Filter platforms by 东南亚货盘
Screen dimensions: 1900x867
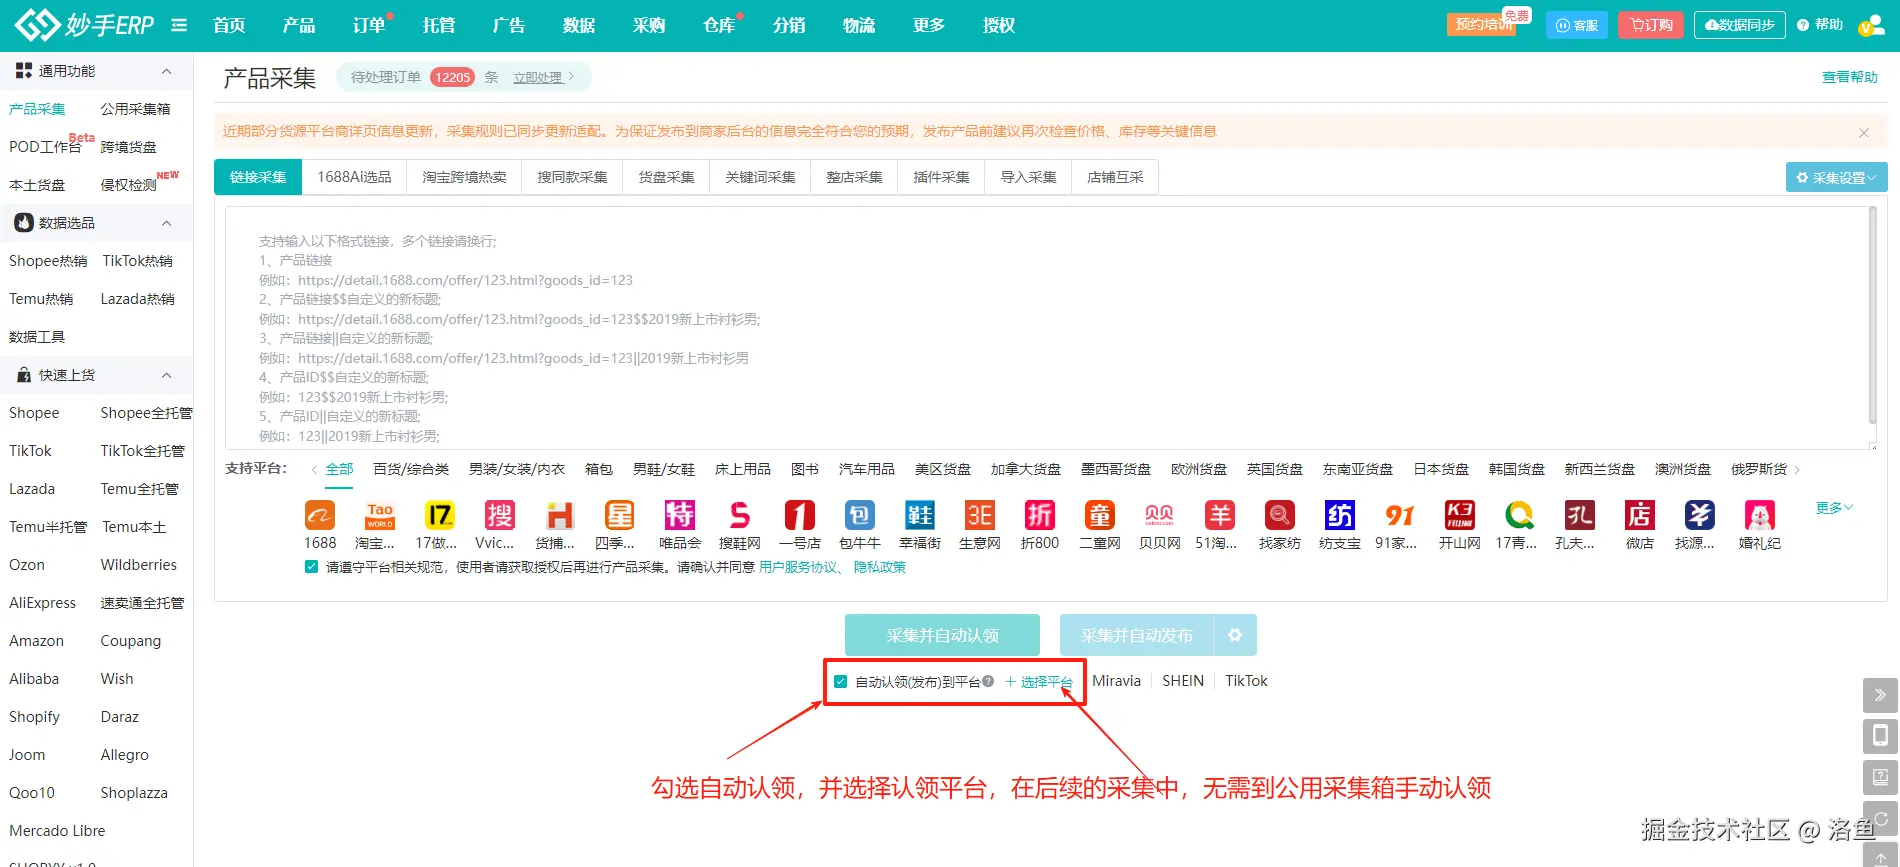coord(1357,469)
